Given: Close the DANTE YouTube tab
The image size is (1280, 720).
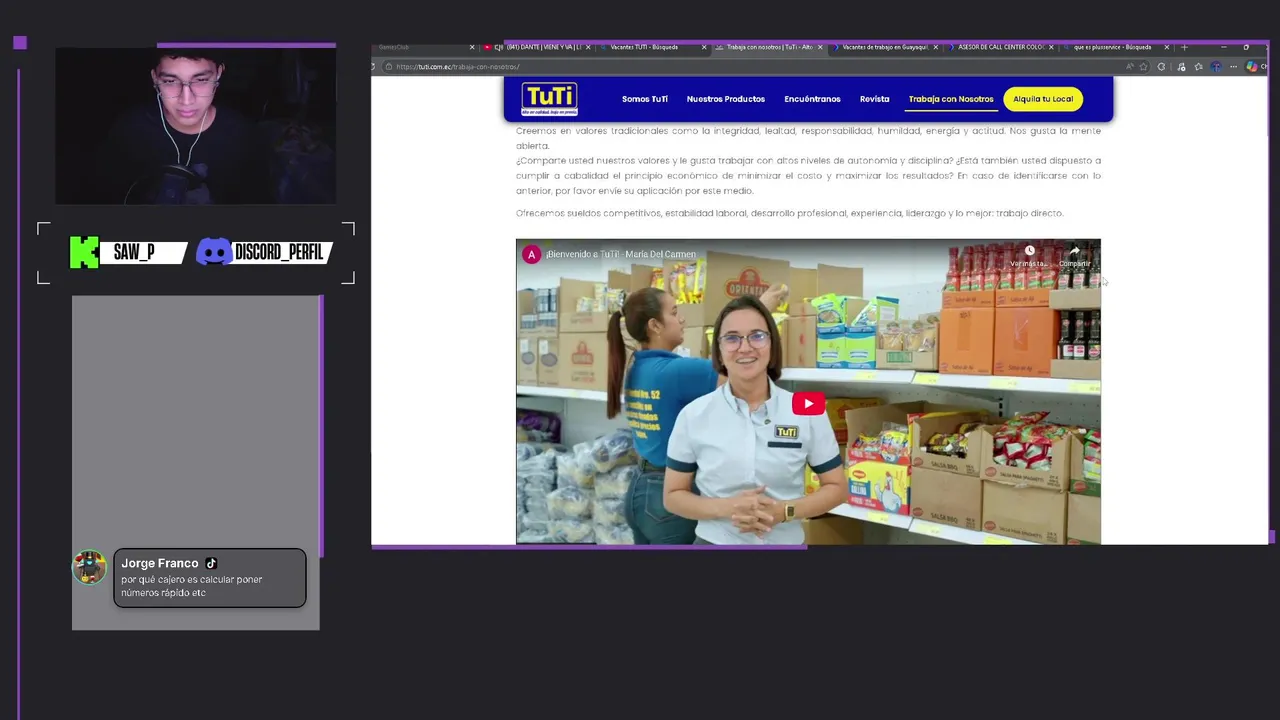Looking at the screenshot, I should [588, 47].
